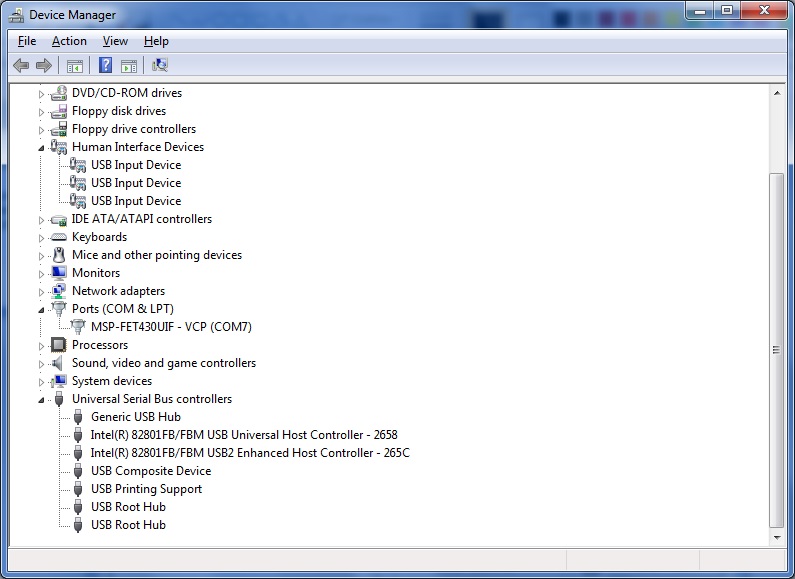Click the Ports (COM & LPT) icon

coord(59,309)
